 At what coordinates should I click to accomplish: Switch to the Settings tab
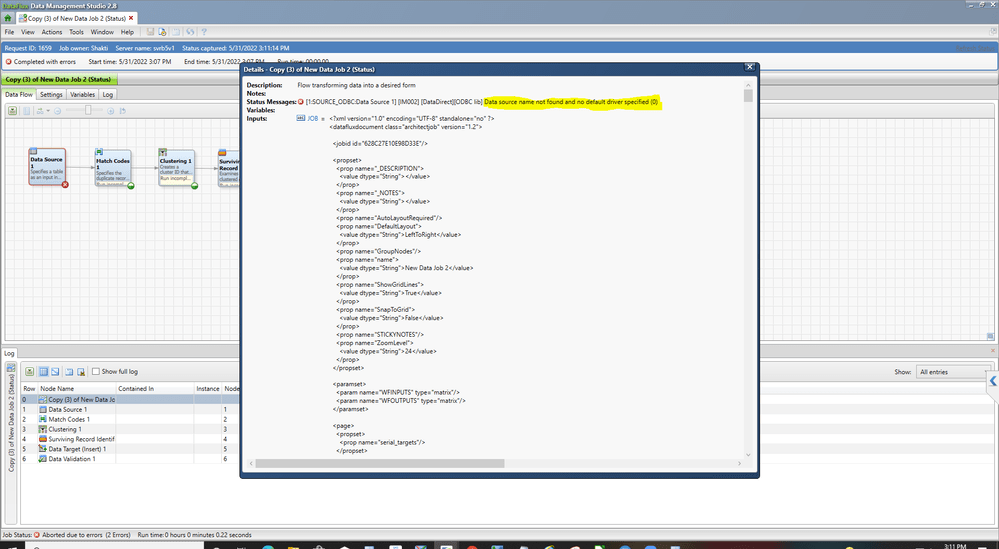pyautogui.click(x=51, y=94)
